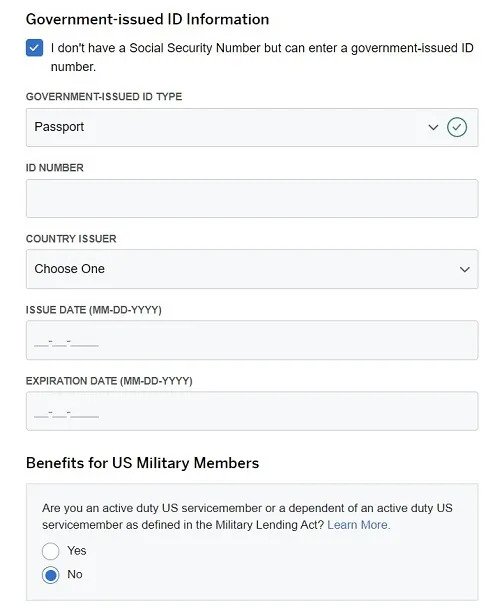Open the Passport ID type dropdown arrow

433,127
